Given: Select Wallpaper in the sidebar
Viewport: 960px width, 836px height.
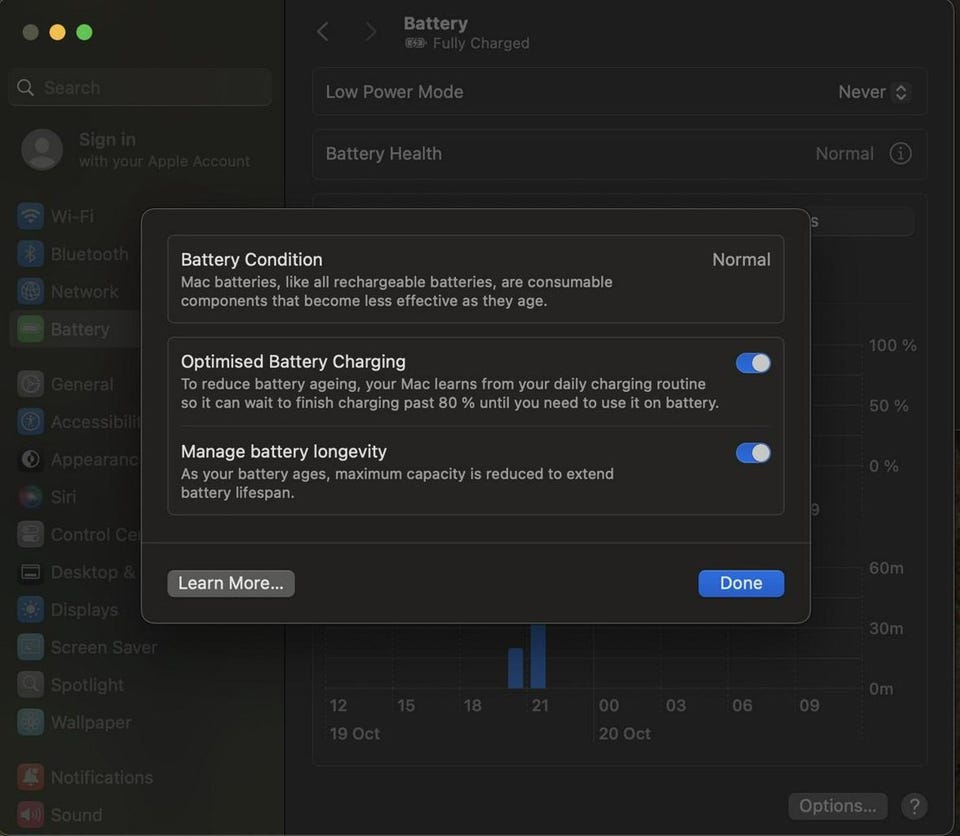Looking at the screenshot, I should (x=90, y=723).
